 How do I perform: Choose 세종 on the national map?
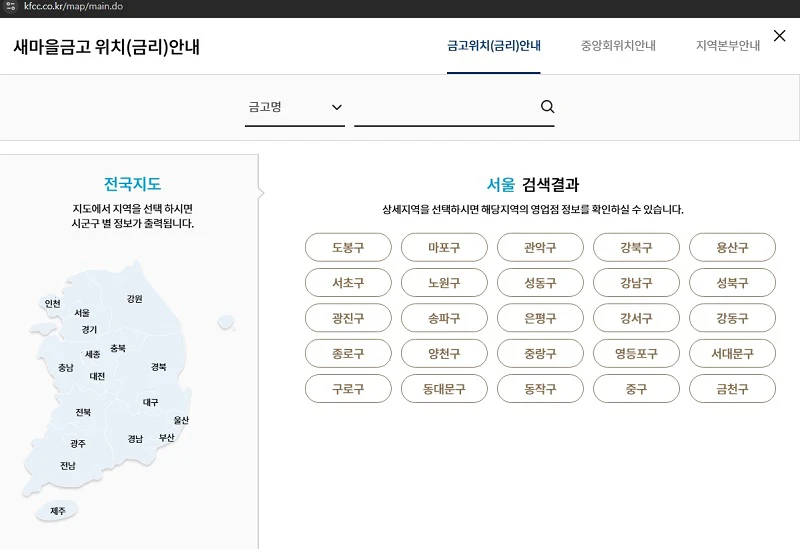pyautogui.click(x=92, y=354)
